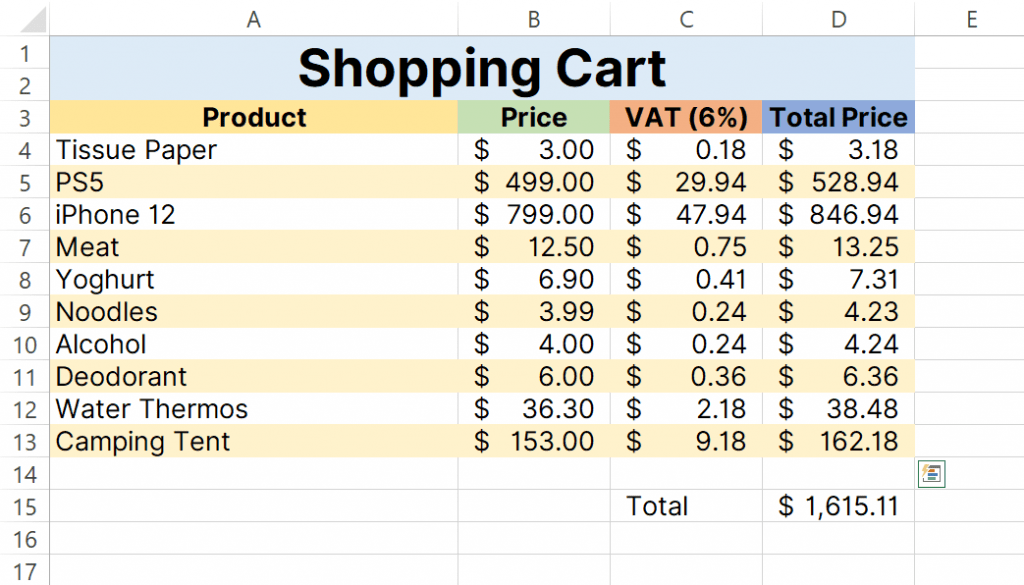1024x585 pixels.
Task: Select column D header
Action: pos(839,19)
